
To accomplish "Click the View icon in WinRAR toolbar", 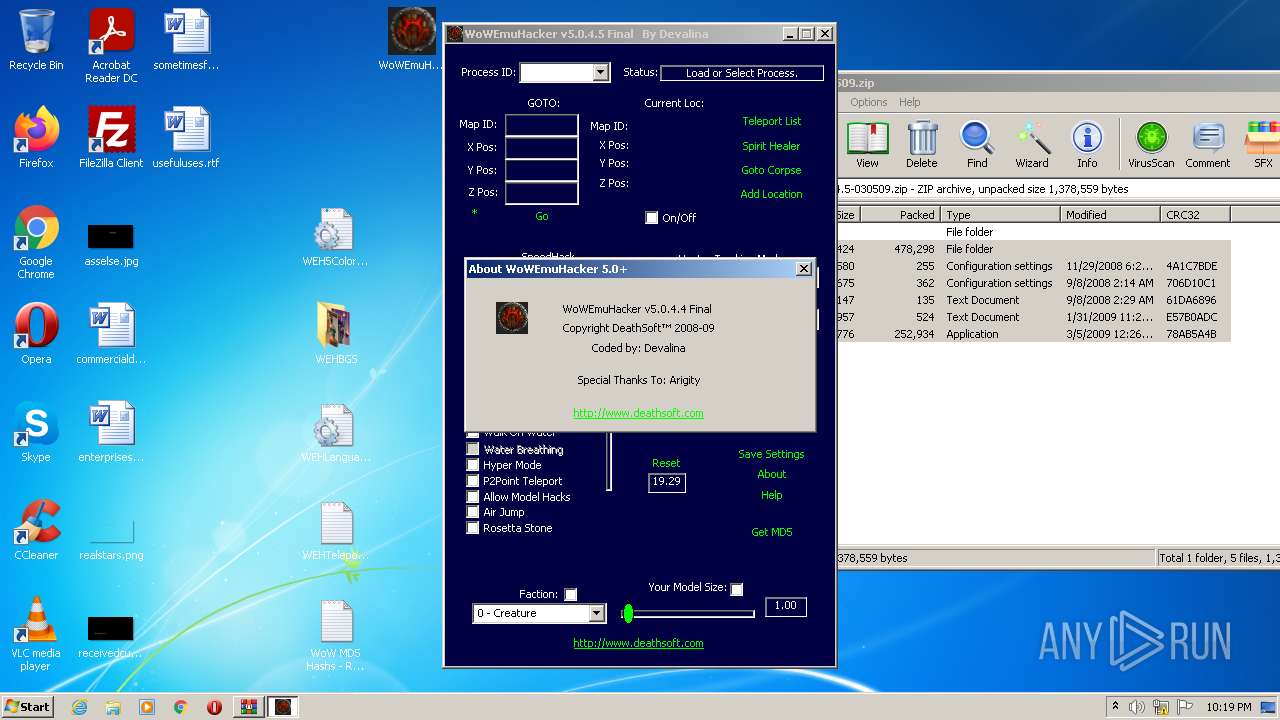I will [x=867, y=144].
